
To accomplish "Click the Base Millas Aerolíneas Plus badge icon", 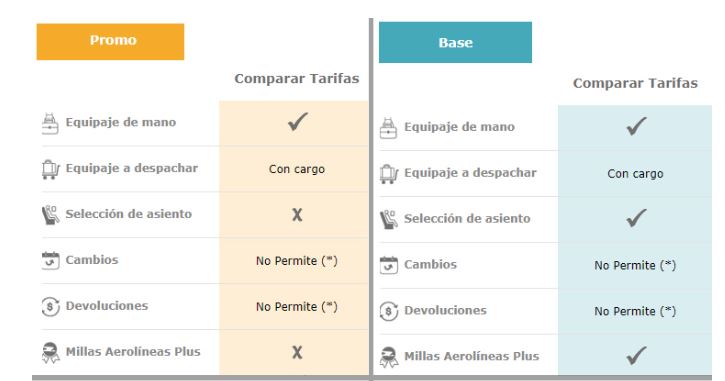I will (388, 357).
